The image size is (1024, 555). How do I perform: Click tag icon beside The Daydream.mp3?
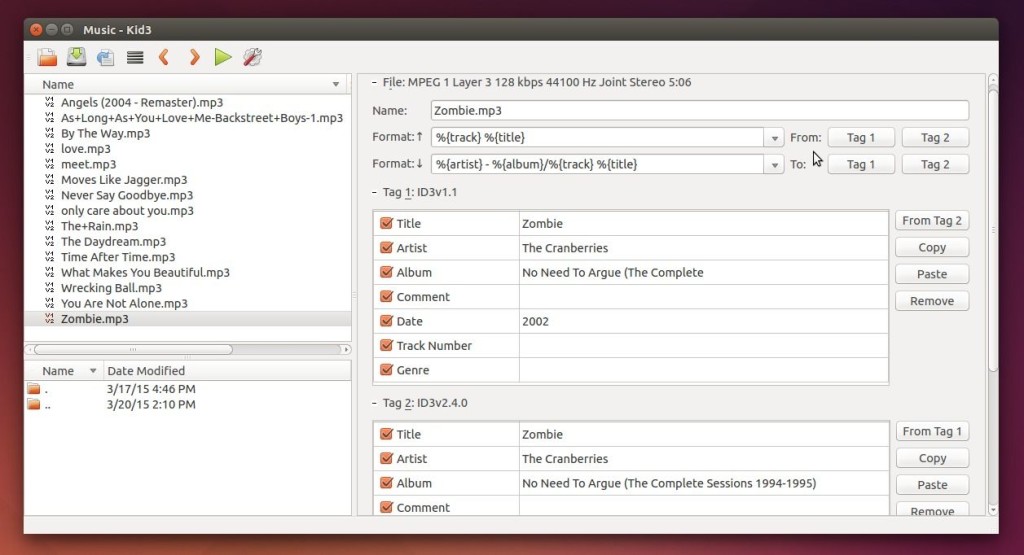50,241
